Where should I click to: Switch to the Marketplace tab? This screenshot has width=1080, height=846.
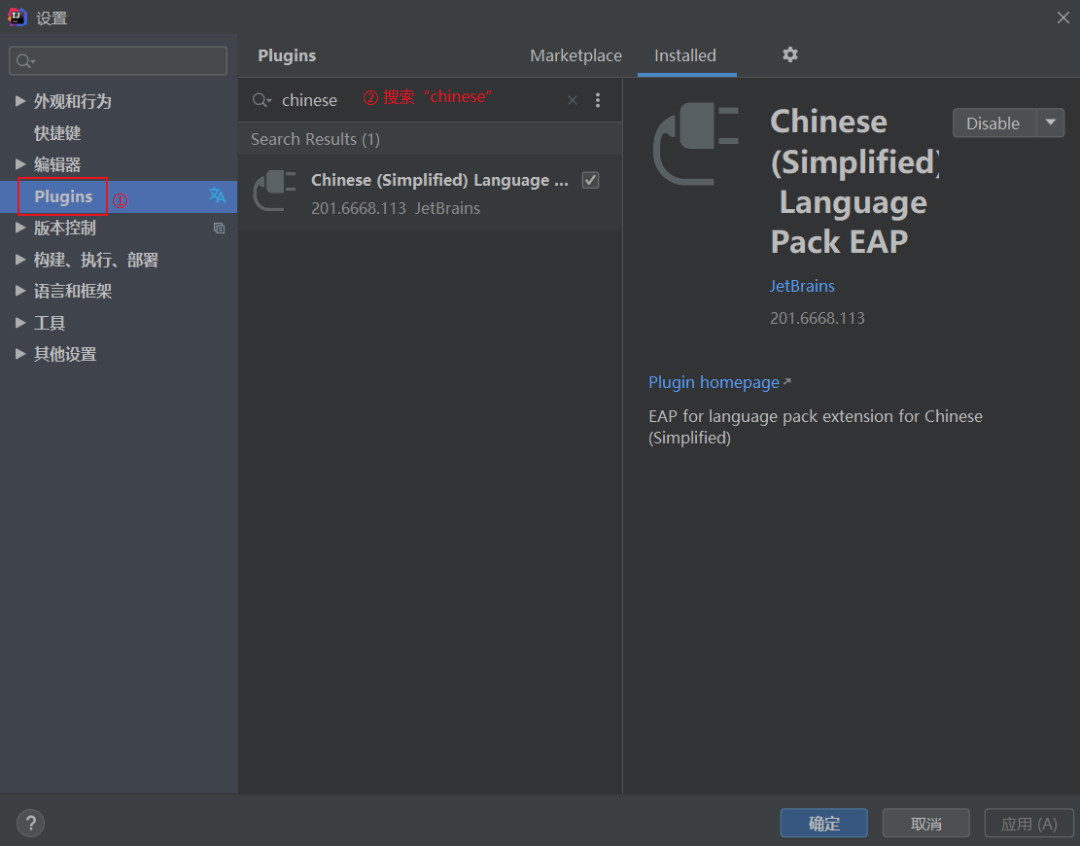tap(576, 55)
